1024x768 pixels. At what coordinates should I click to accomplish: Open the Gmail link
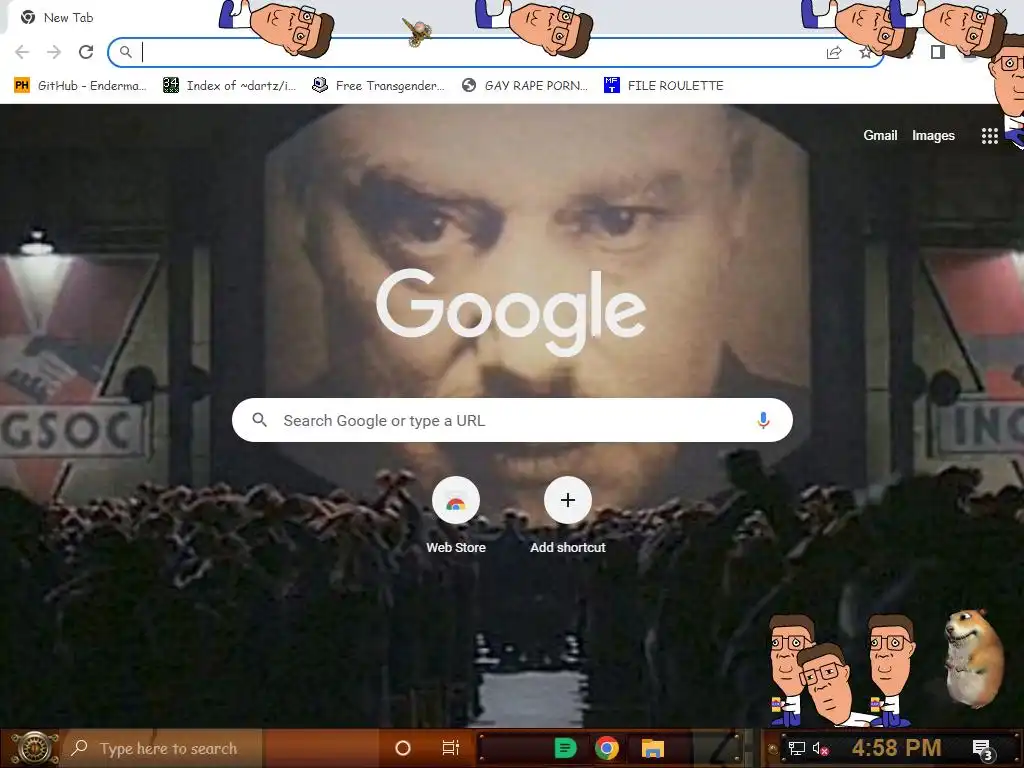[x=880, y=136]
